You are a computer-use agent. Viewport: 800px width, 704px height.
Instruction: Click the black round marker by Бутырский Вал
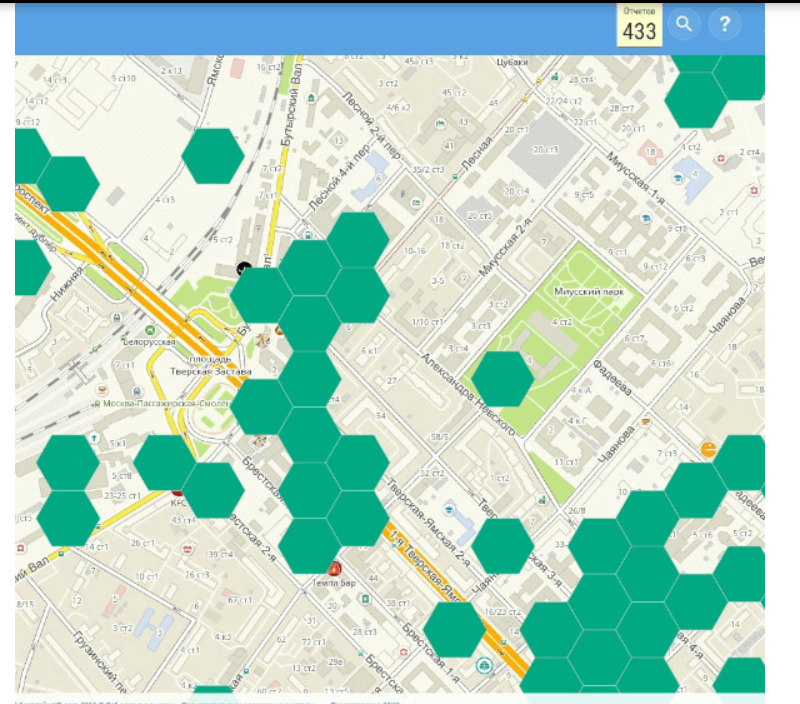(x=244, y=267)
